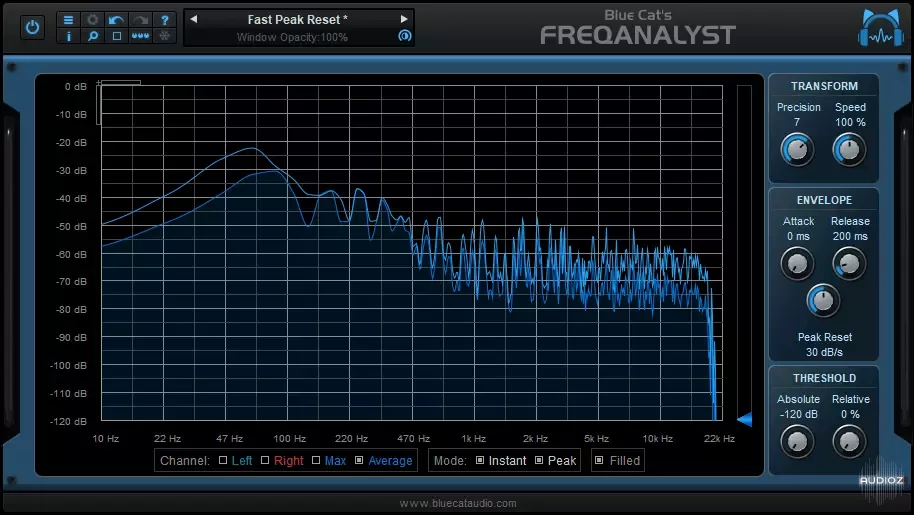The height and width of the screenshot is (515, 914).
Task: Click the Window Opacity:100% text
Action: pyautogui.click(x=292, y=37)
